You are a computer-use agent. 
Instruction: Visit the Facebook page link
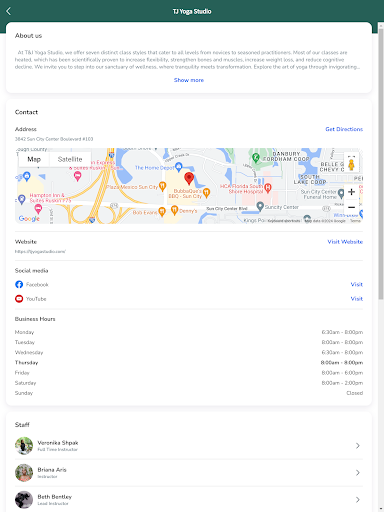[x=357, y=284]
